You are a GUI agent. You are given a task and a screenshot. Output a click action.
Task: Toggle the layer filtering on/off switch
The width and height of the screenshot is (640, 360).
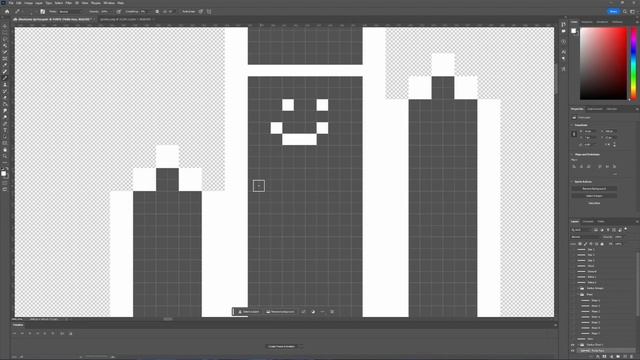point(626,229)
